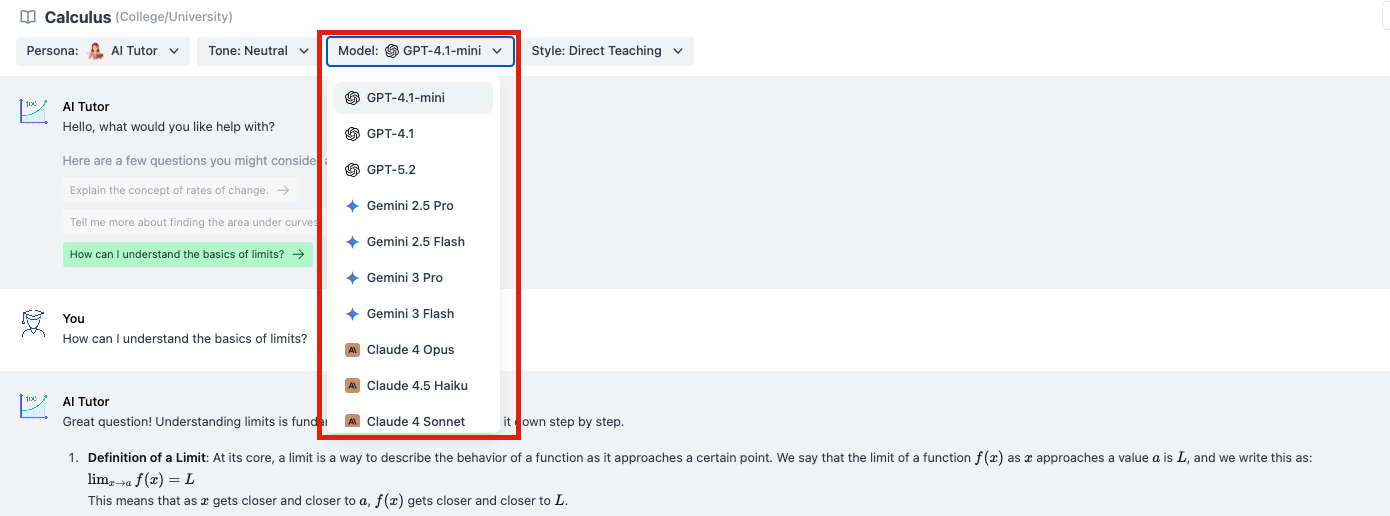
Task: Click the book icon beside Calculus title
Action: click(28, 17)
